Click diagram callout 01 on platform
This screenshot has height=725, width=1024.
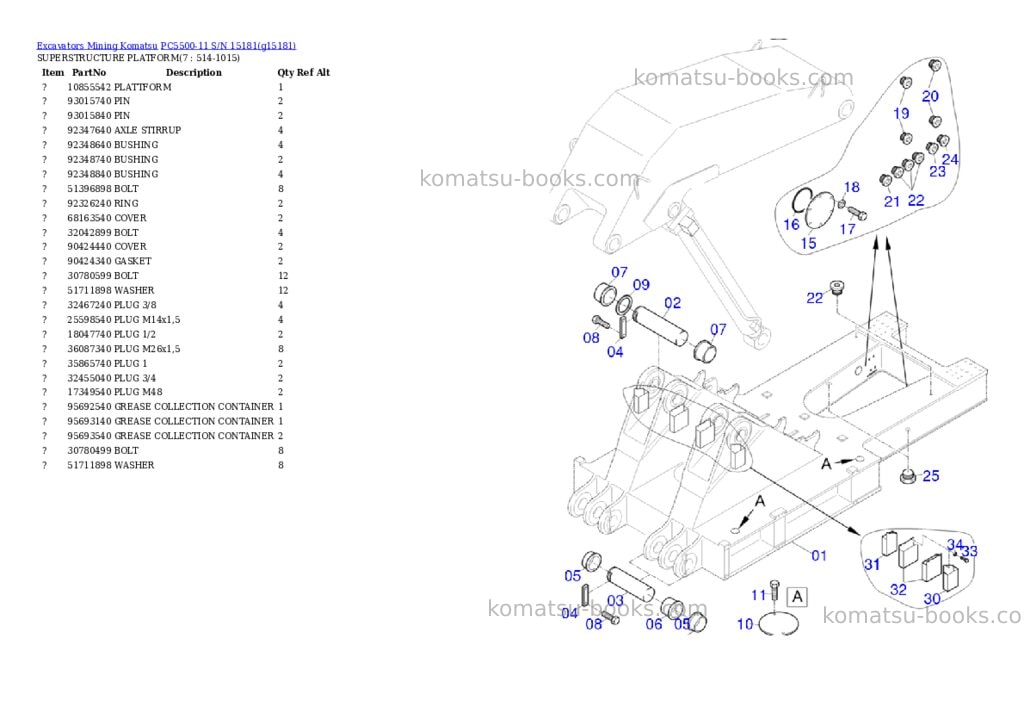coord(819,556)
